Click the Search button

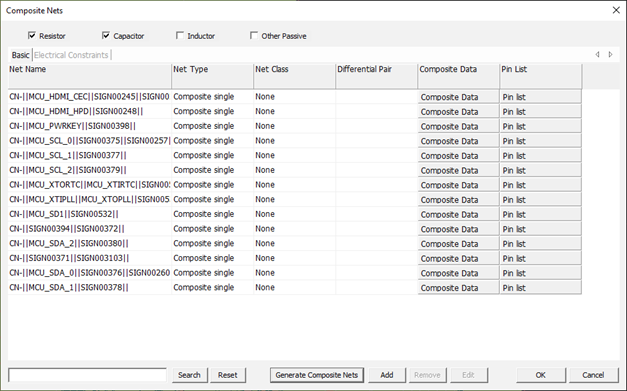[190, 375]
